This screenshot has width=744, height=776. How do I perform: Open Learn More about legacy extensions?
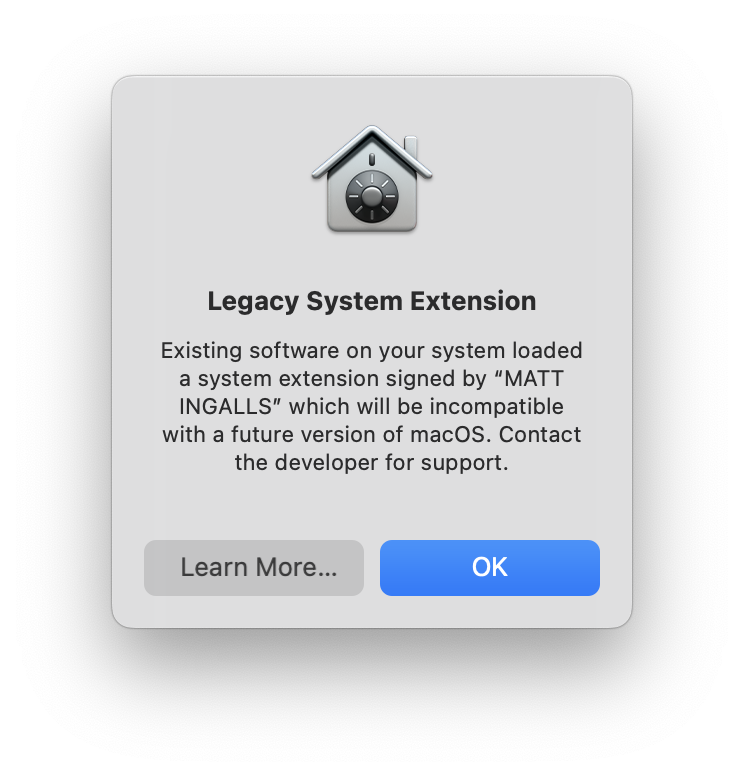(254, 568)
